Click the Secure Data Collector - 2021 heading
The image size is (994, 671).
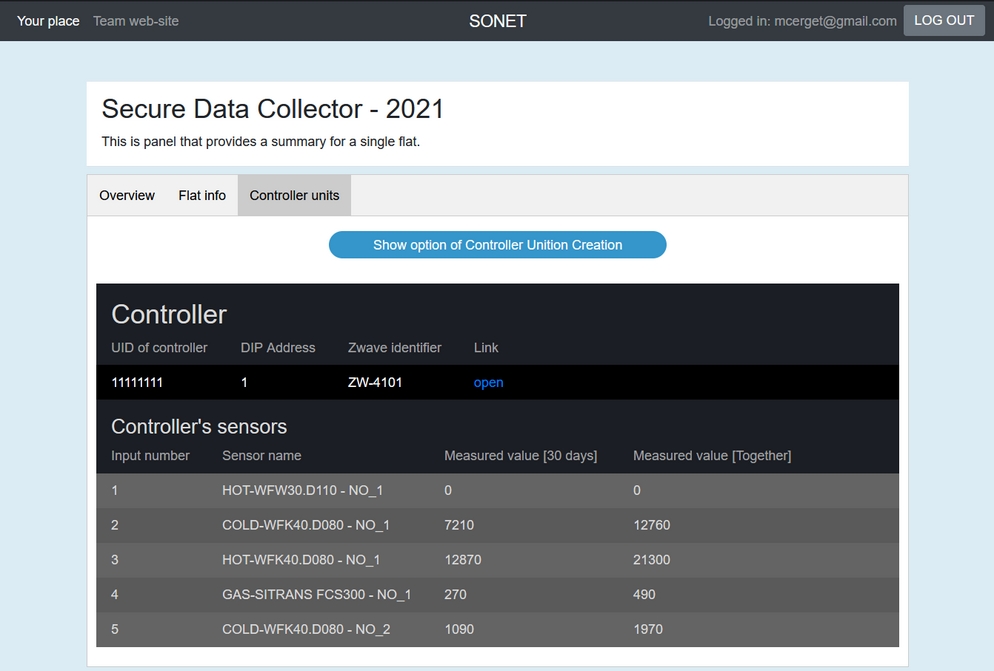272,109
